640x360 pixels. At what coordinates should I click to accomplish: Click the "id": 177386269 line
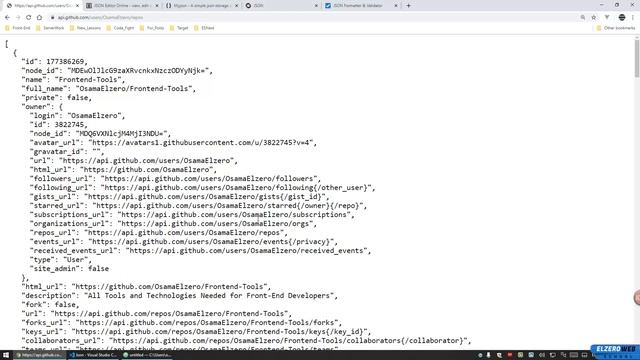click(55, 62)
